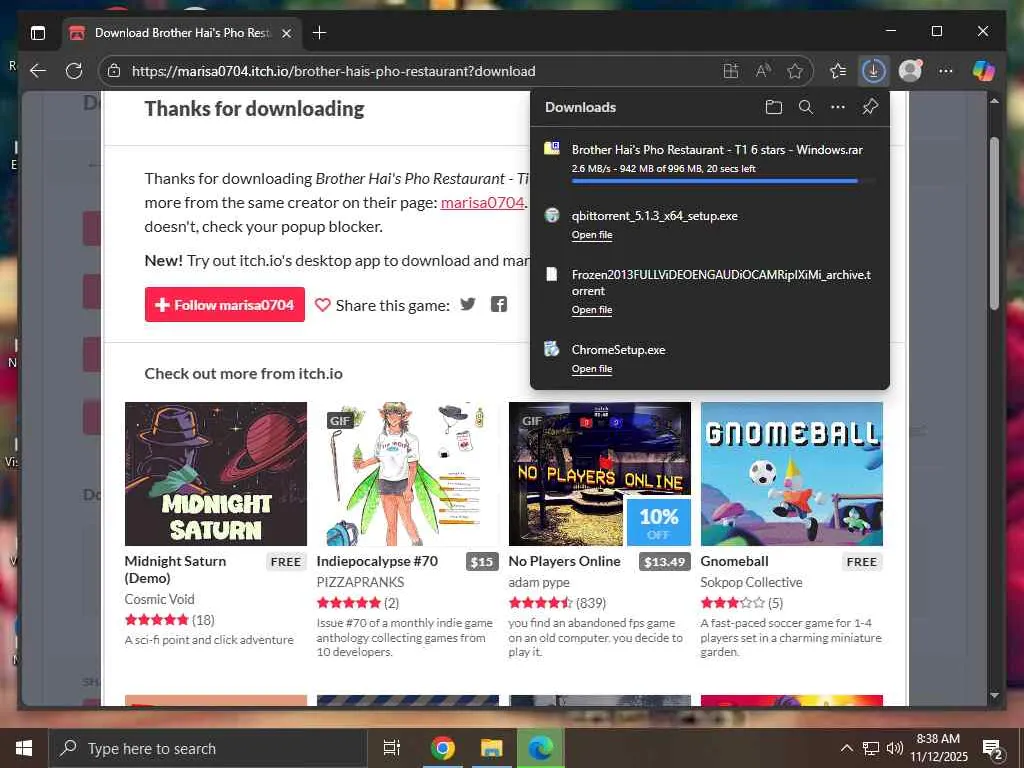
Task: Open Midnight Saturn game thumbnail
Action: [216, 473]
